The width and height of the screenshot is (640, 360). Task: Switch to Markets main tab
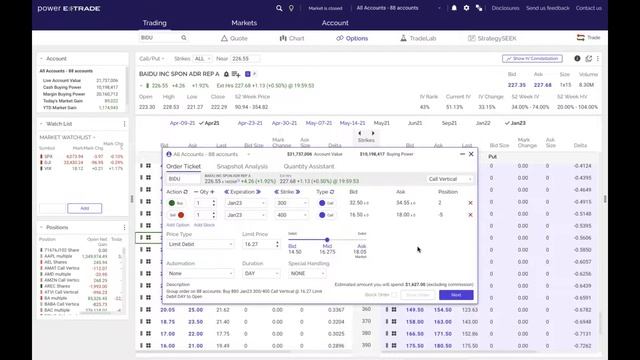244,23
